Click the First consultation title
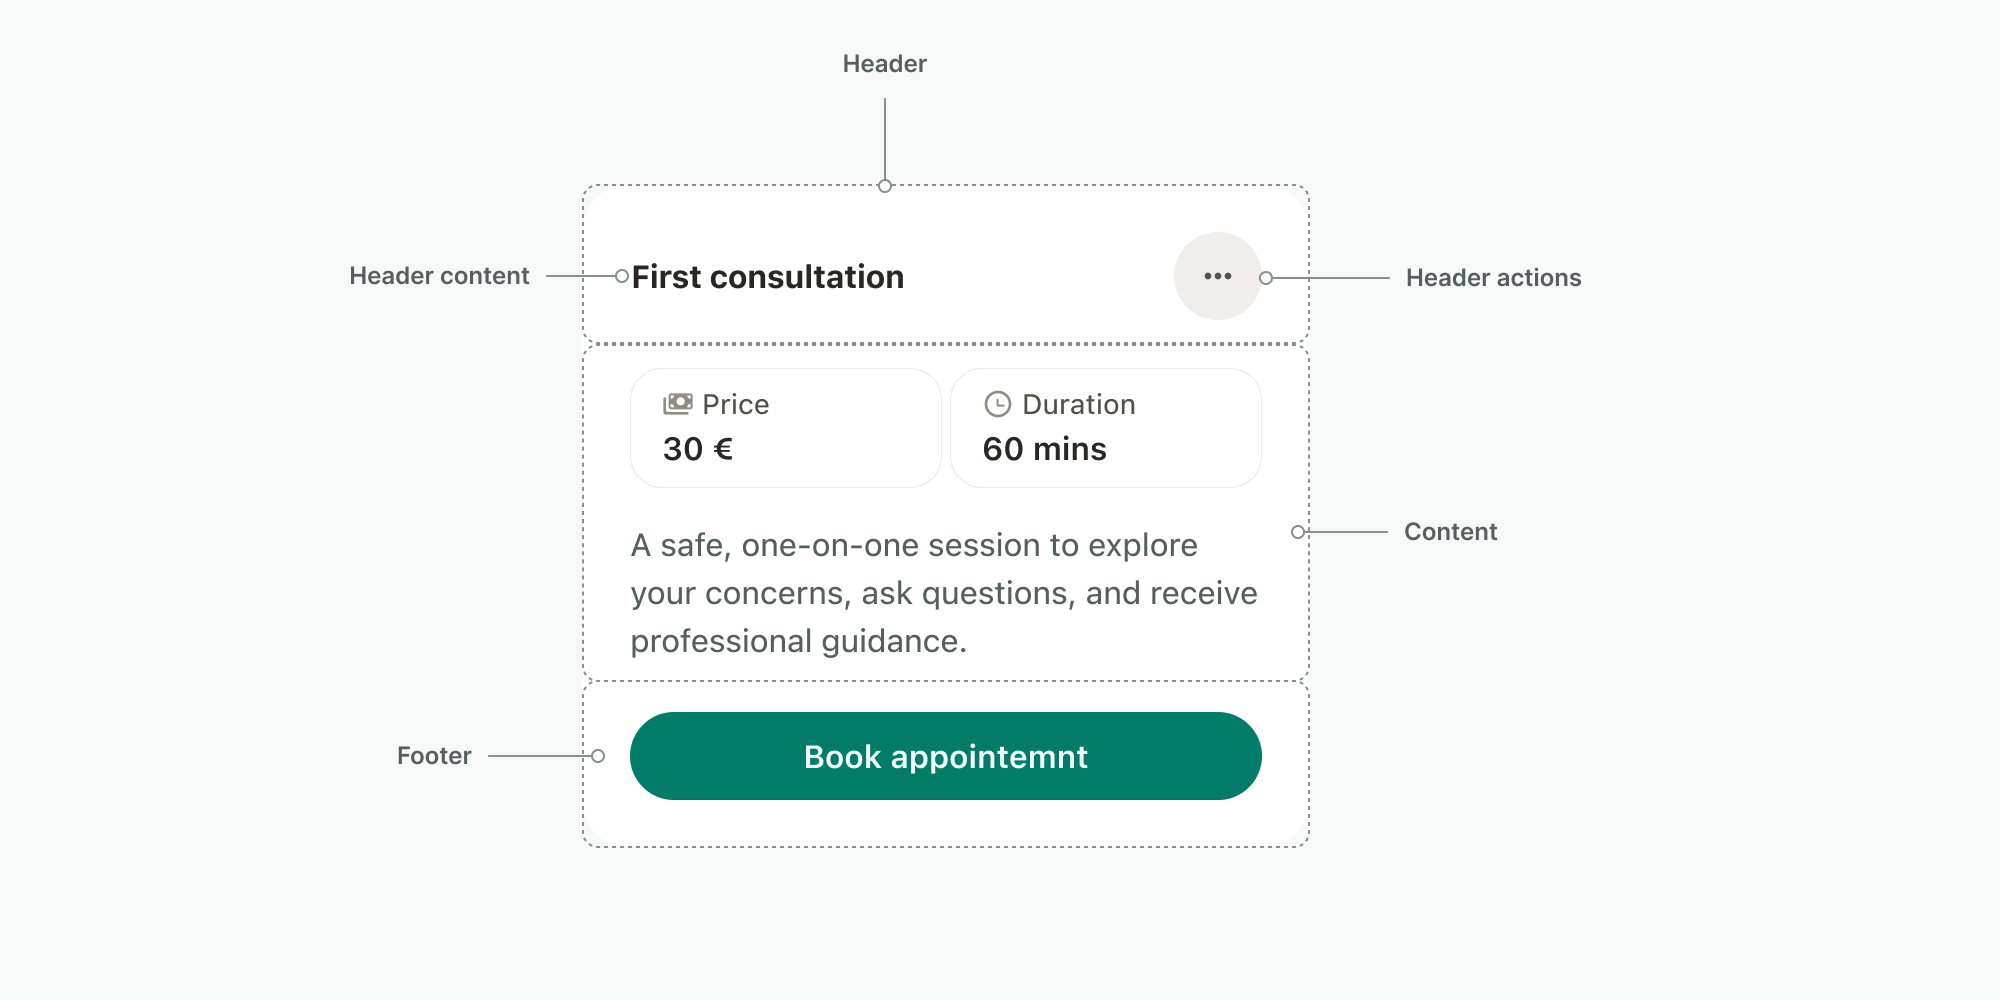 pos(767,277)
